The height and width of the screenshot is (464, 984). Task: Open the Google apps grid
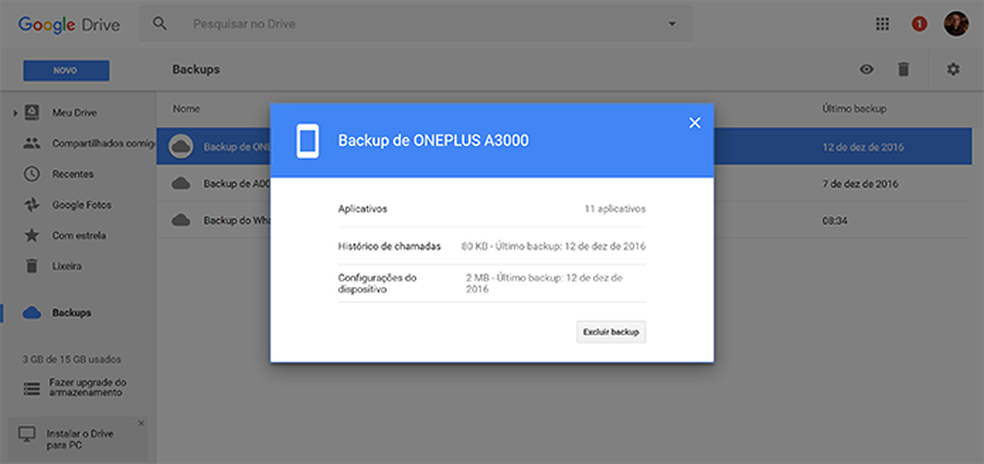(882, 24)
